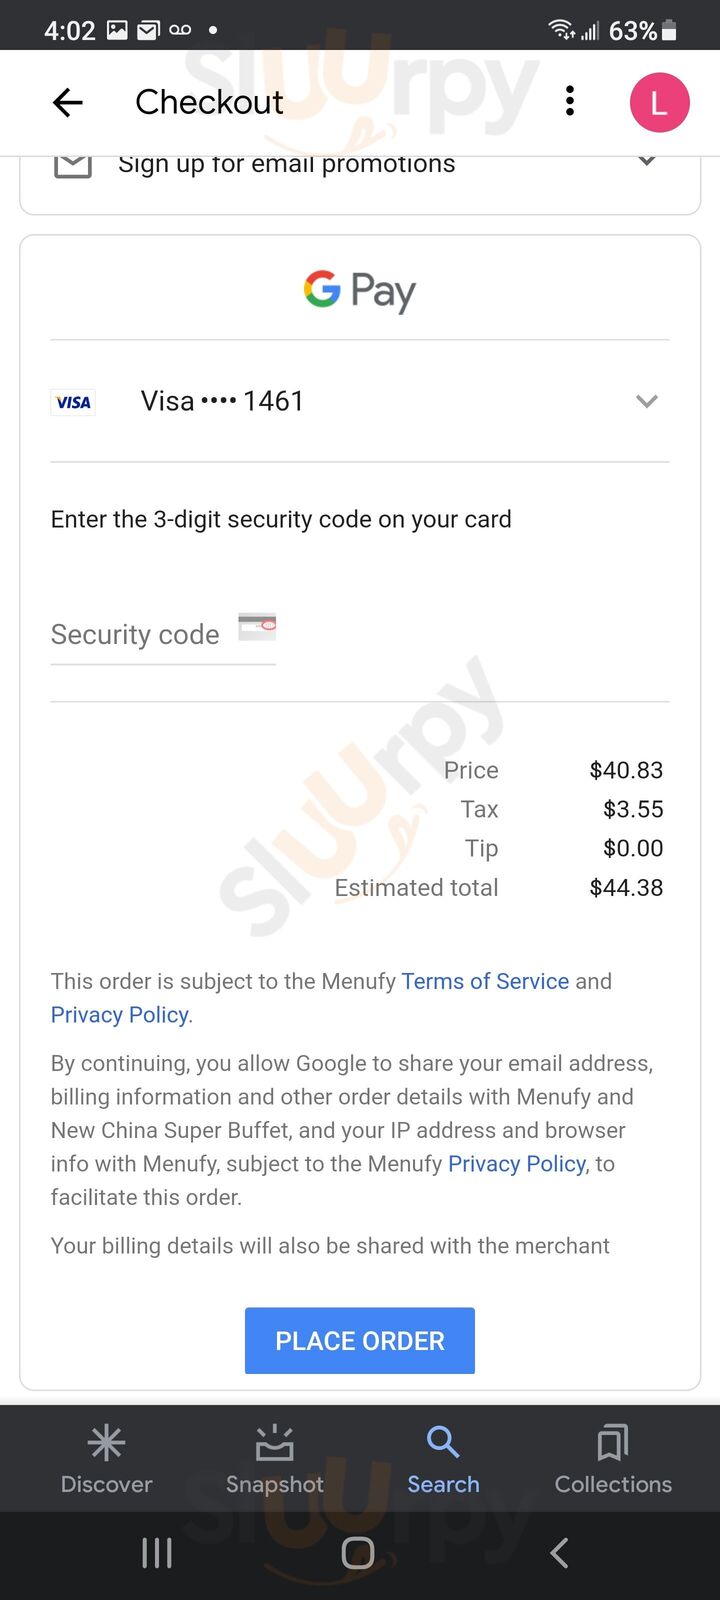Switch to the Discover tab

(x=106, y=1459)
